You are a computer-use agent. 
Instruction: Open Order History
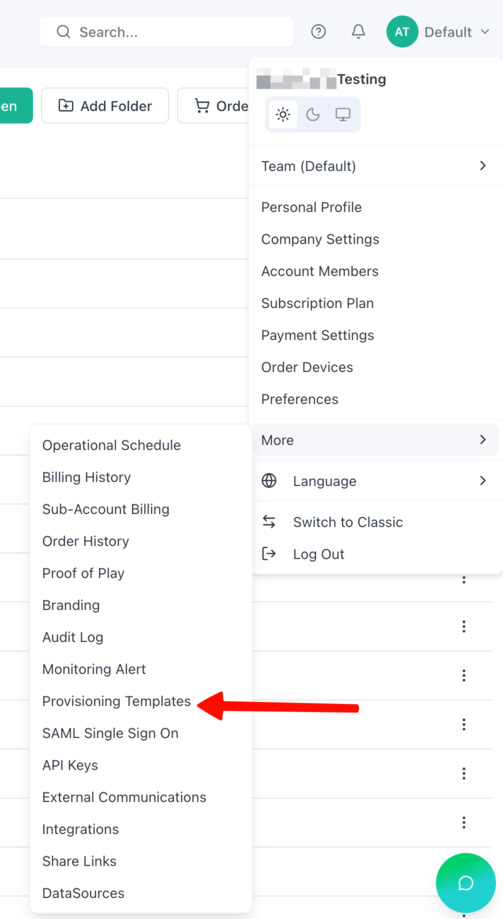tap(86, 541)
